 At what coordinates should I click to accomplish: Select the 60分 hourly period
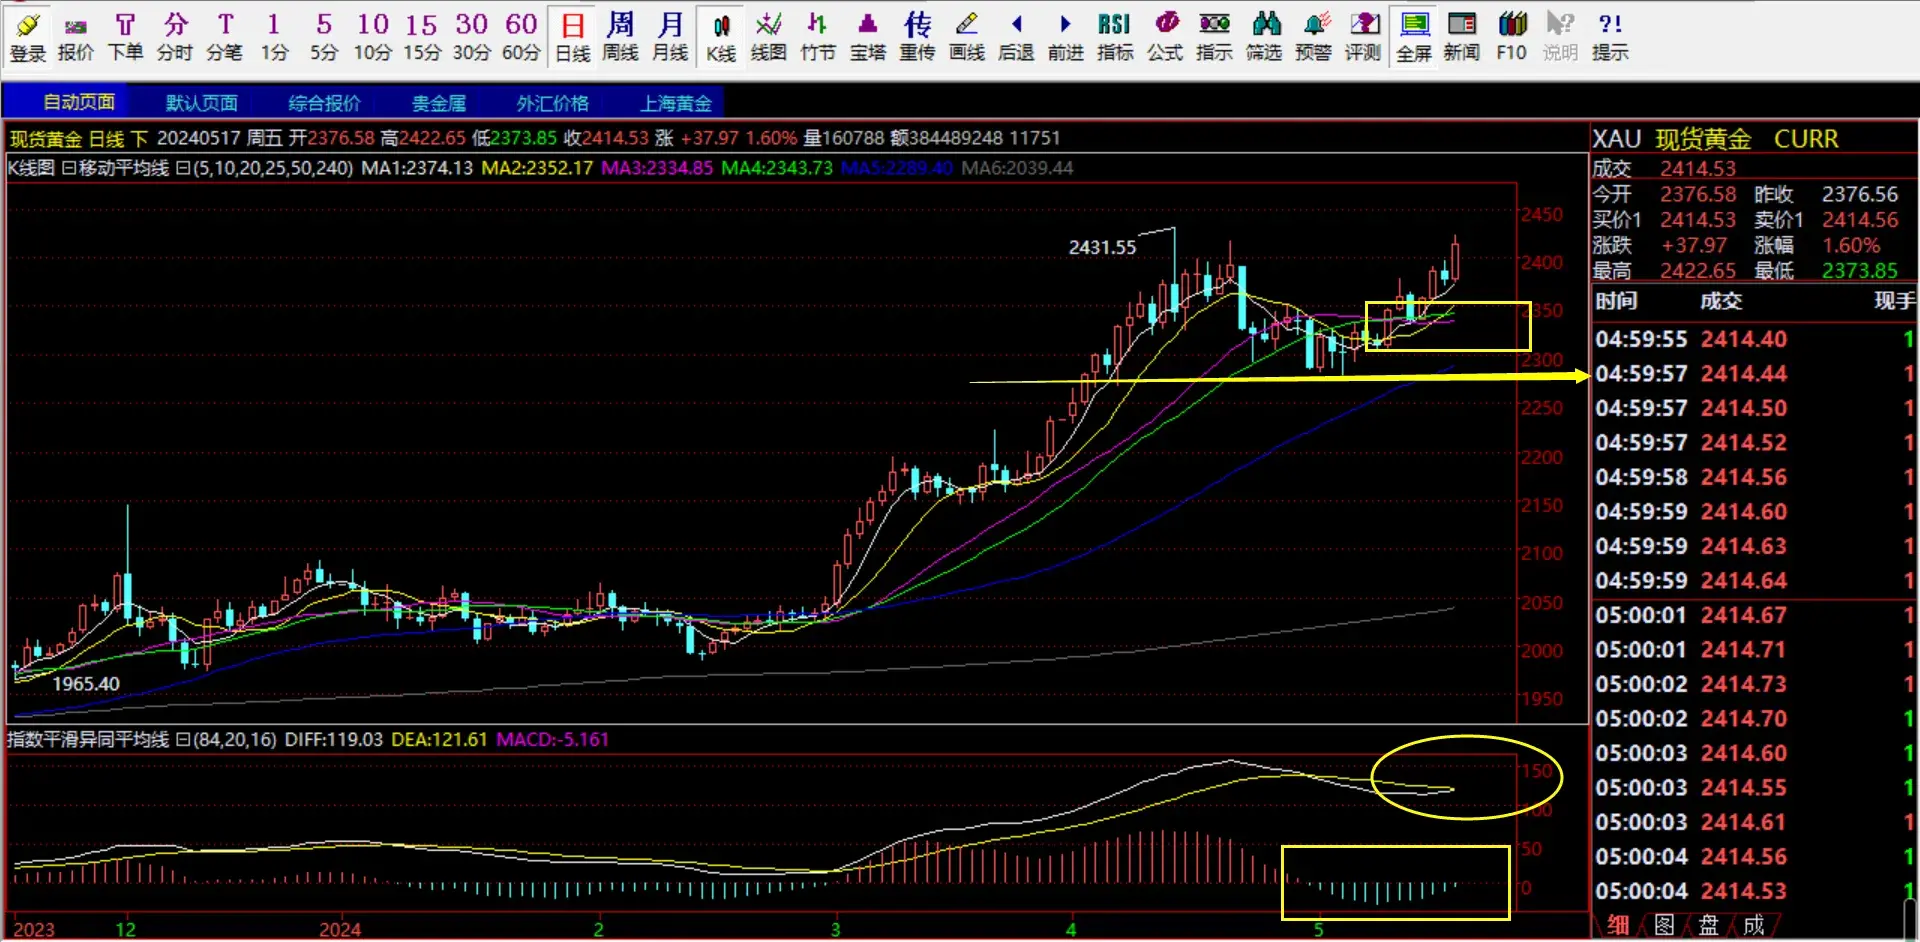(x=520, y=36)
